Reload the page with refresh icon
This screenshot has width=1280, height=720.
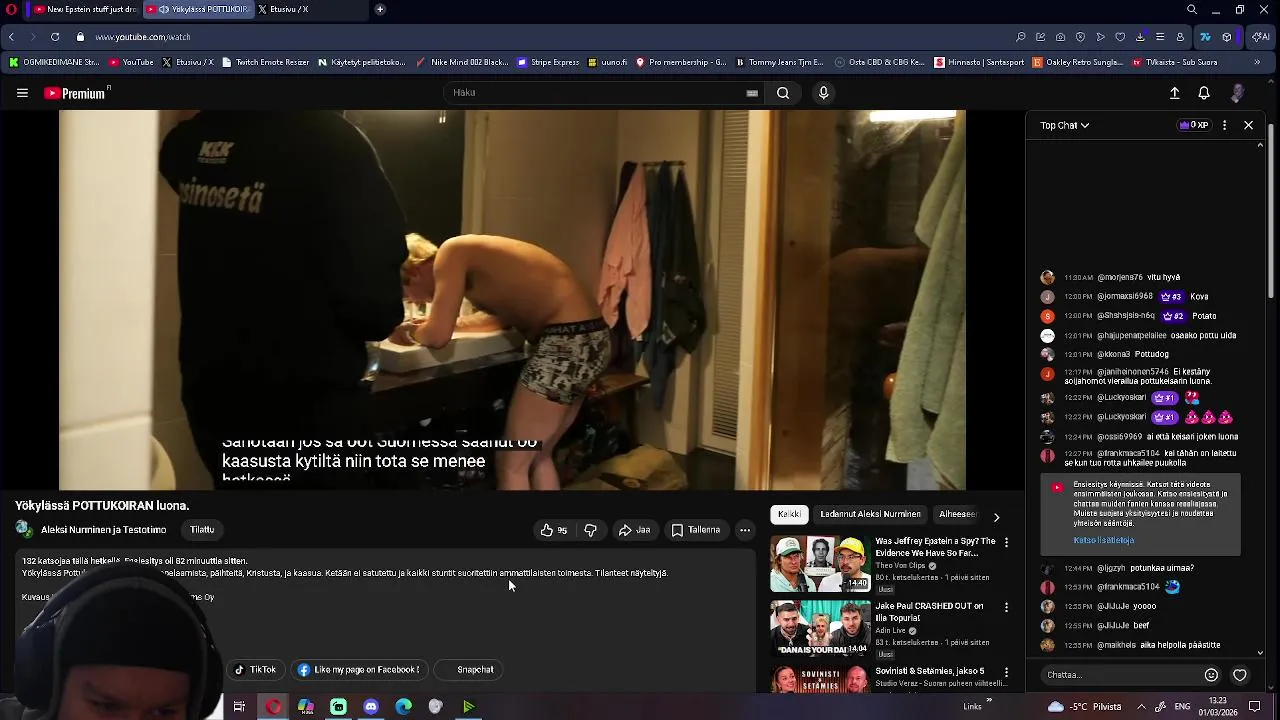55,37
